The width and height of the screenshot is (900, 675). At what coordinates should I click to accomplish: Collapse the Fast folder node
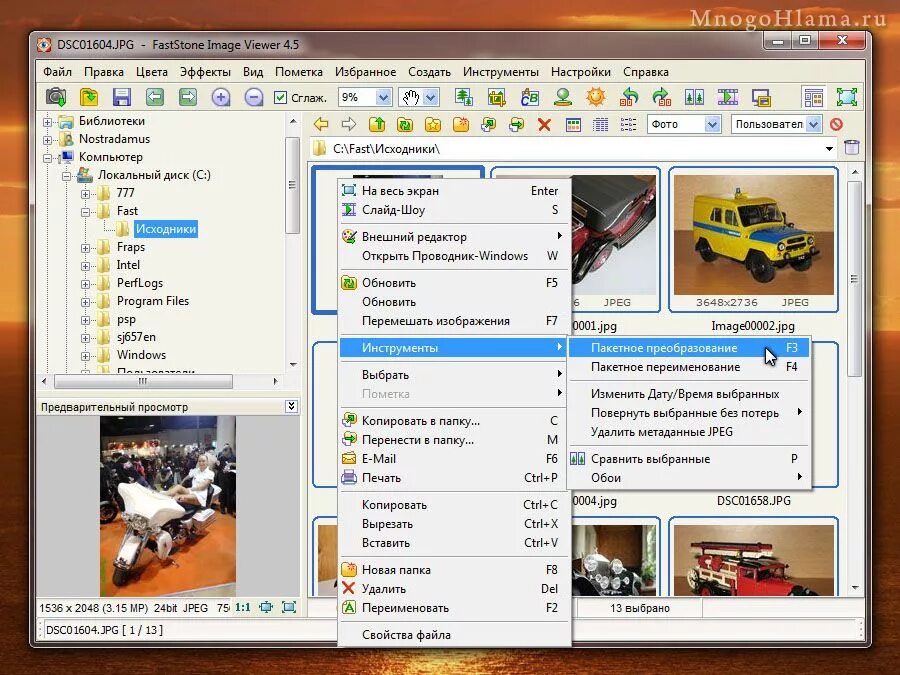pos(85,212)
